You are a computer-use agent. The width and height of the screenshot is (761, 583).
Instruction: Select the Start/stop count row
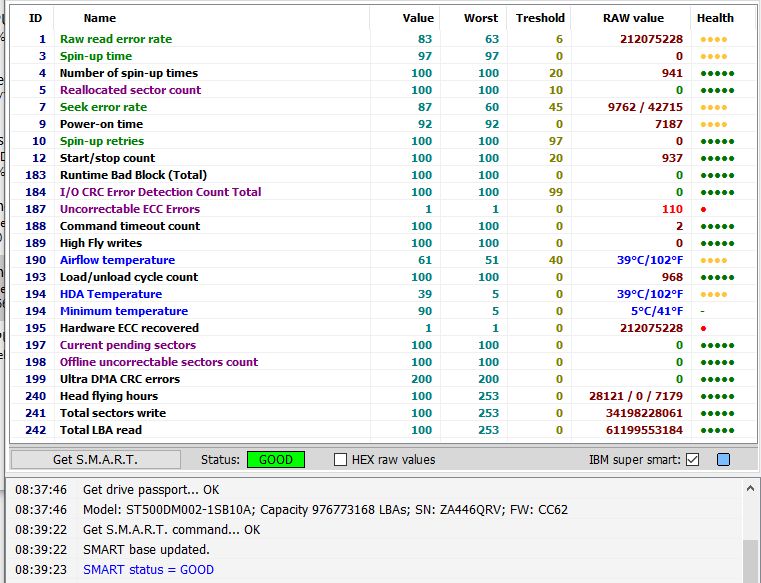pos(383,158)
